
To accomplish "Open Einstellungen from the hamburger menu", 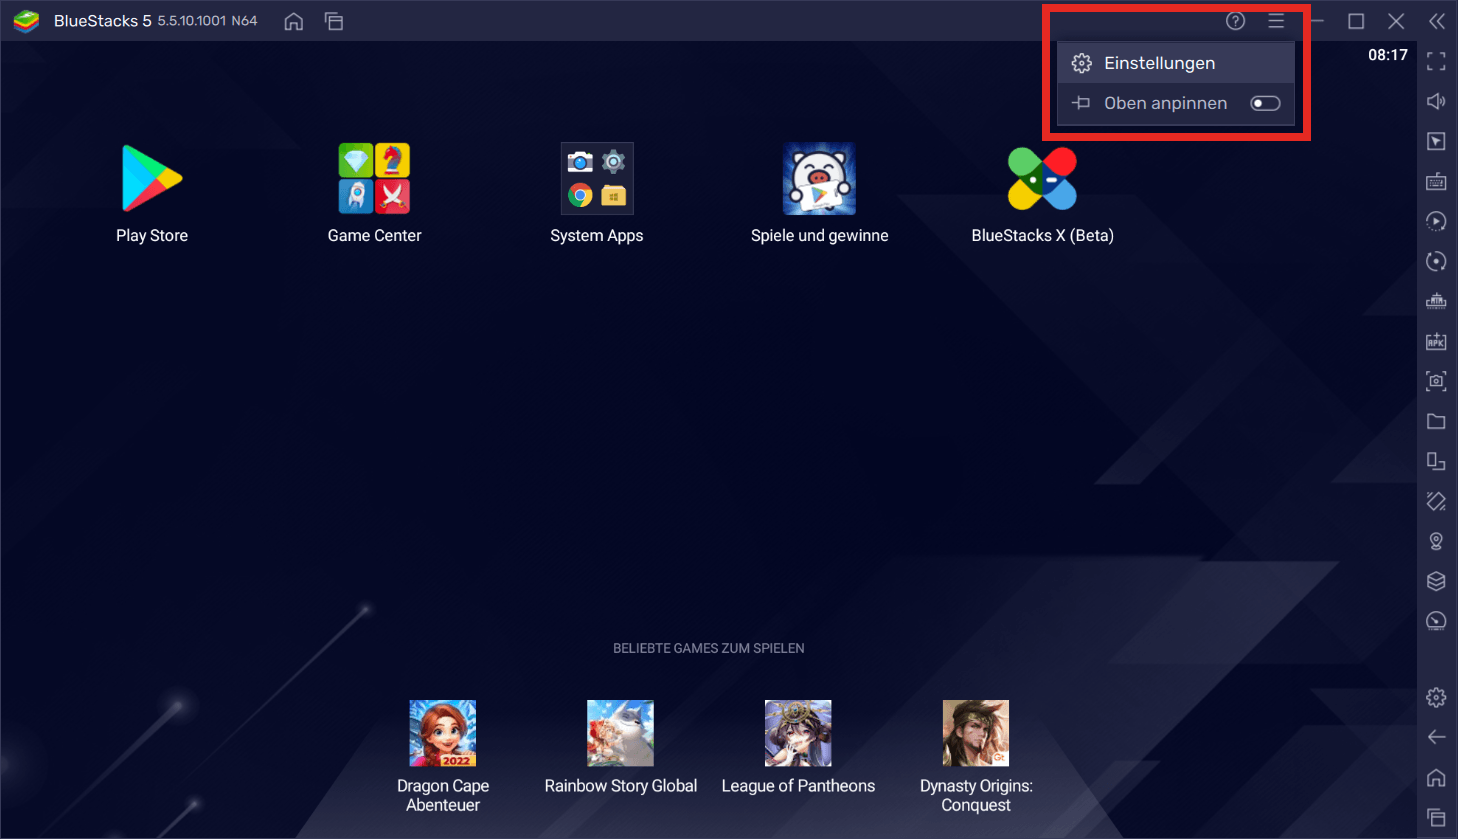I will tap(1176, 63).
